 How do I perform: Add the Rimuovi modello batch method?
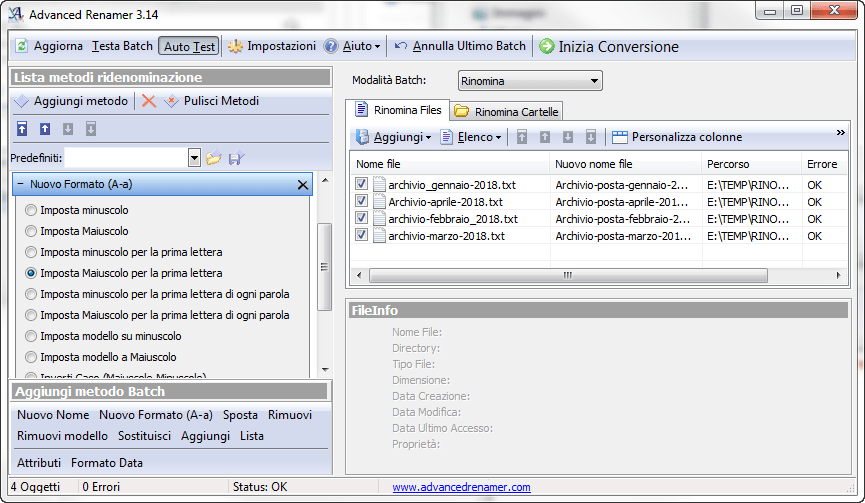[x=62, y=436]
